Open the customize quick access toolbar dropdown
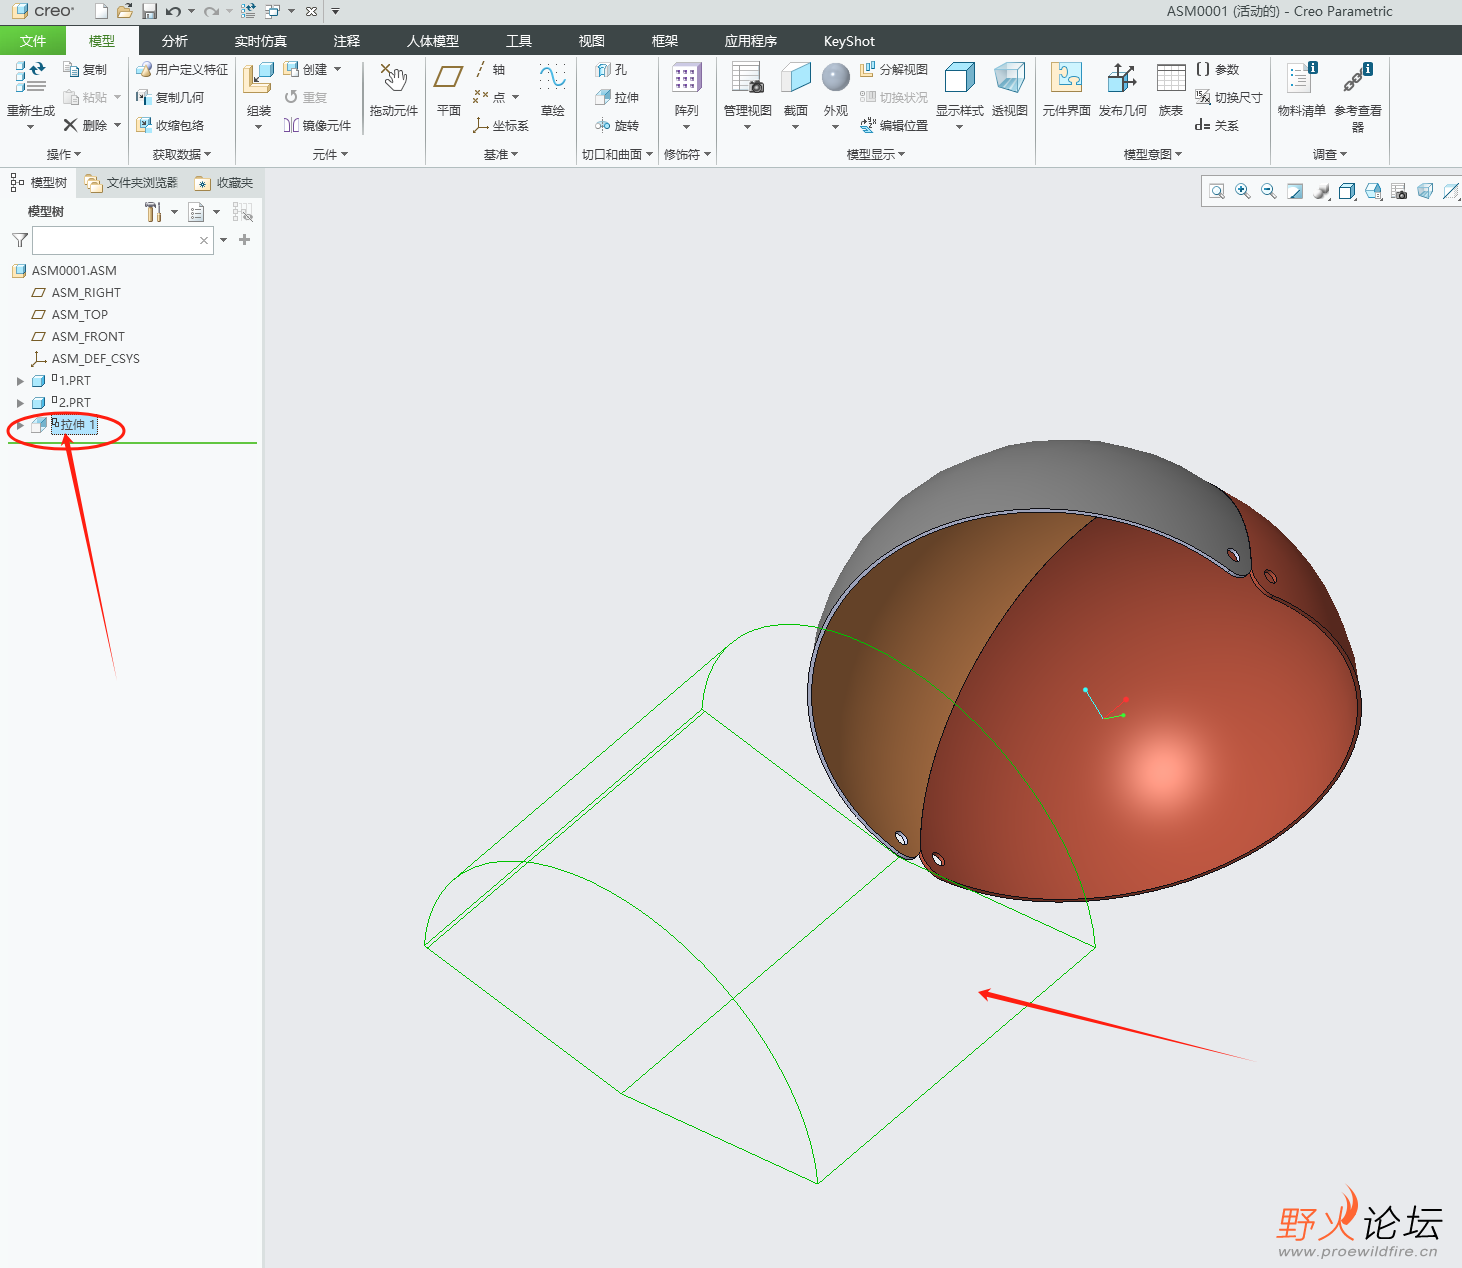This screenshot has width=1462, height=1268. click(x=335, y=11)
